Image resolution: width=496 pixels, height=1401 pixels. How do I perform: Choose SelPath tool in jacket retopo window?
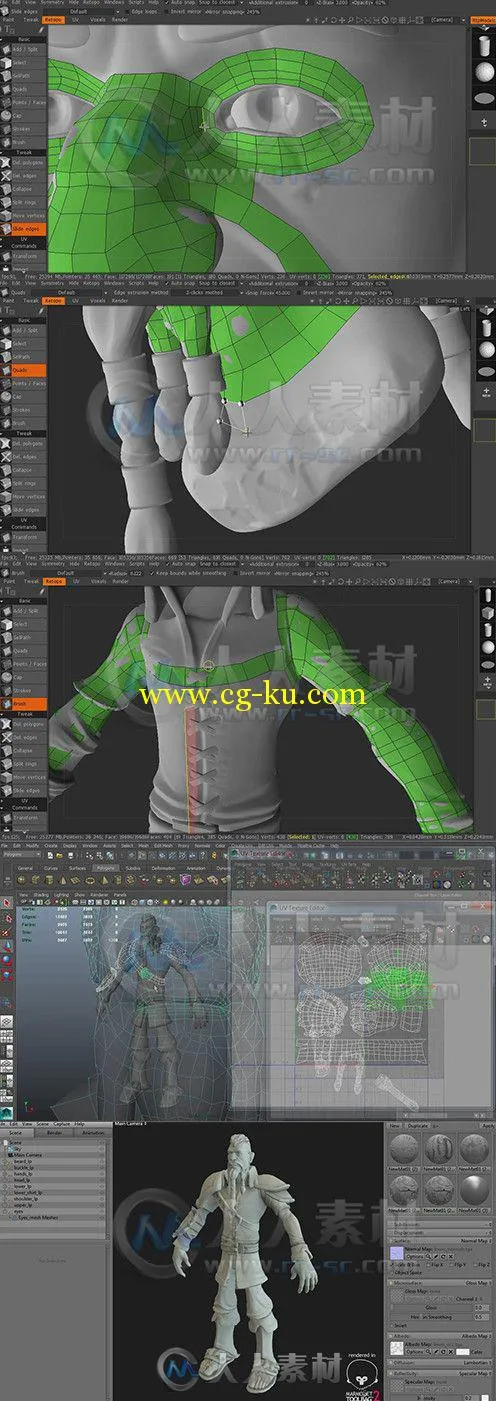(24, 637)
